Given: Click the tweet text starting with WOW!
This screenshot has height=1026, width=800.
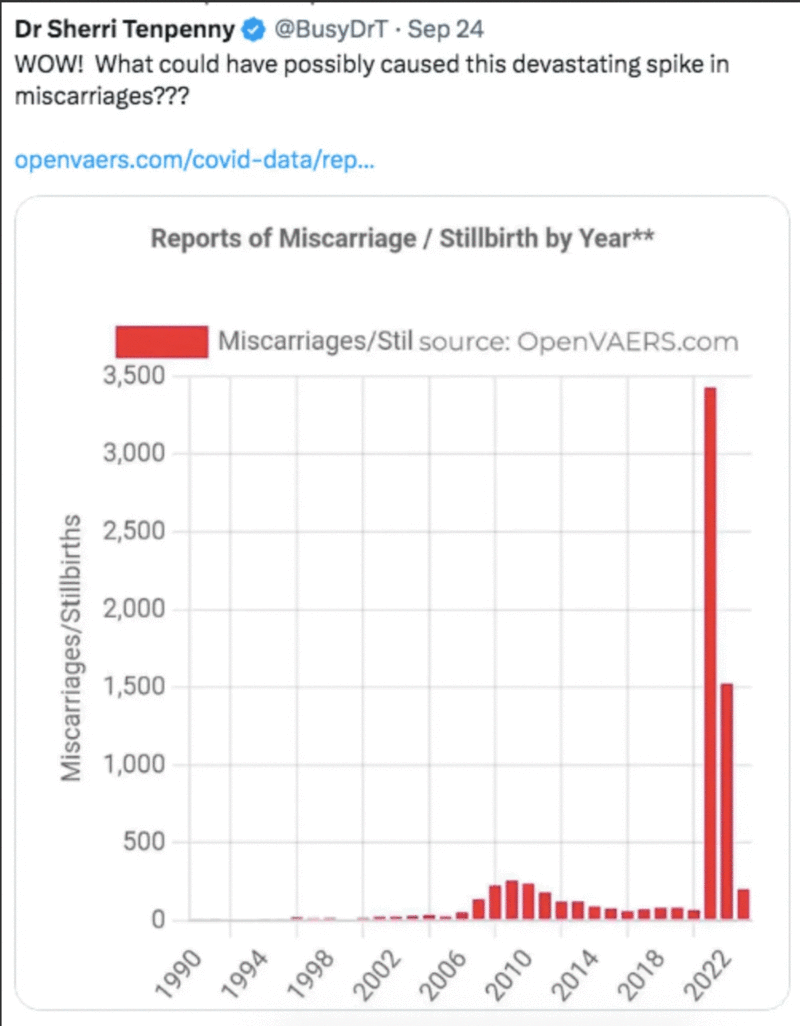Looking at the screenshot, I should [372, 80].
